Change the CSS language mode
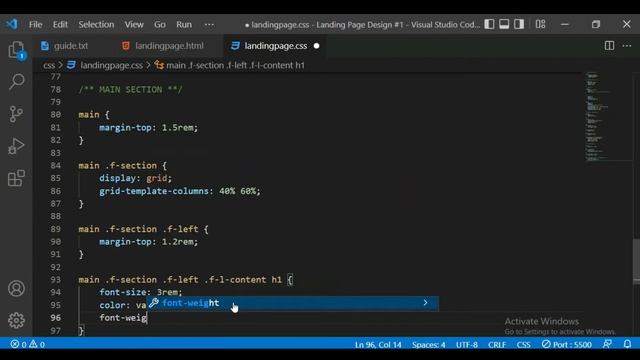 tap(524, 344)
